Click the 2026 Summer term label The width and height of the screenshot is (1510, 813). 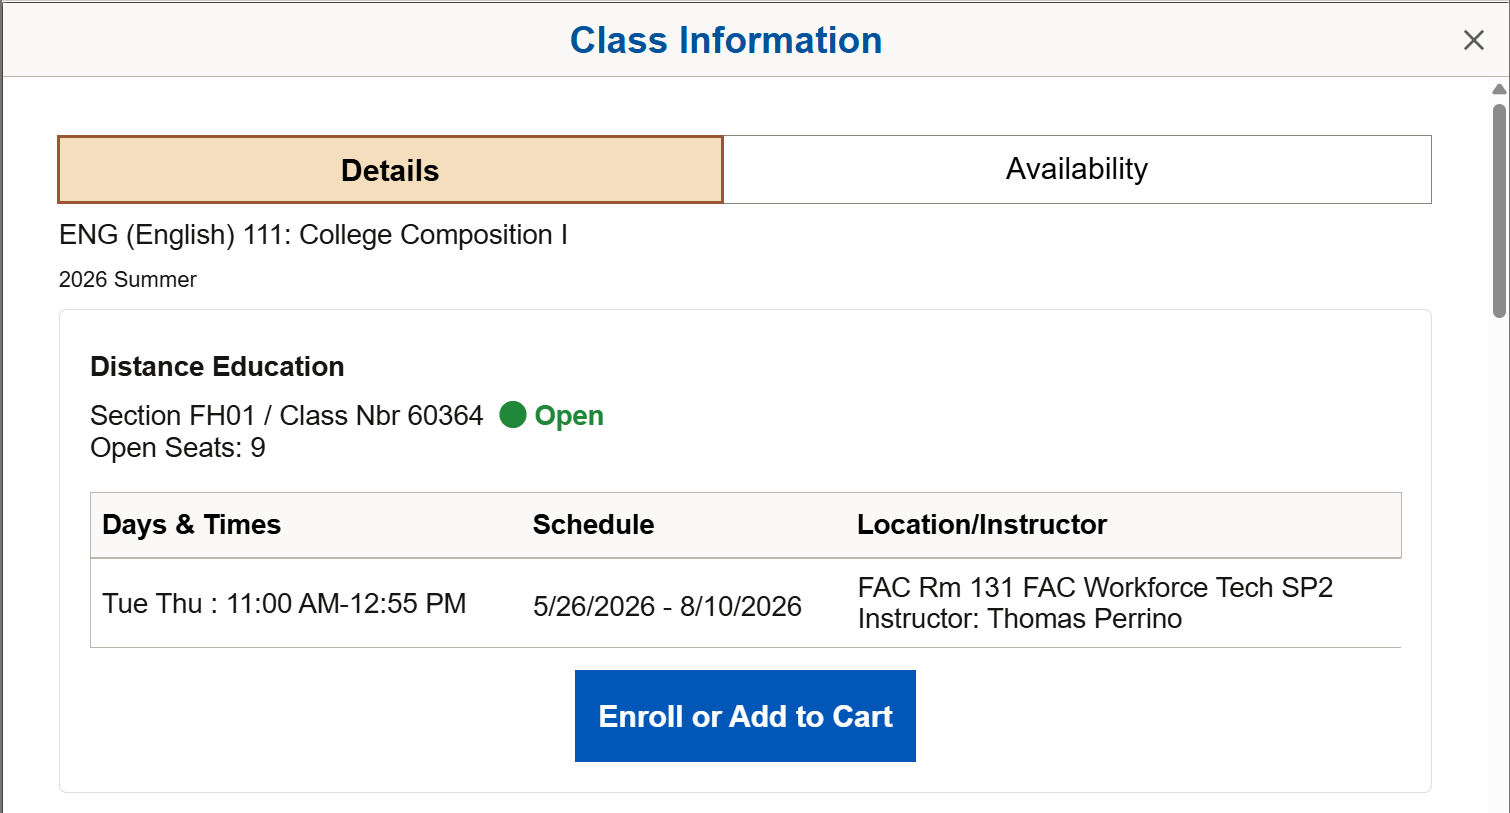click(x=127, y=280)
